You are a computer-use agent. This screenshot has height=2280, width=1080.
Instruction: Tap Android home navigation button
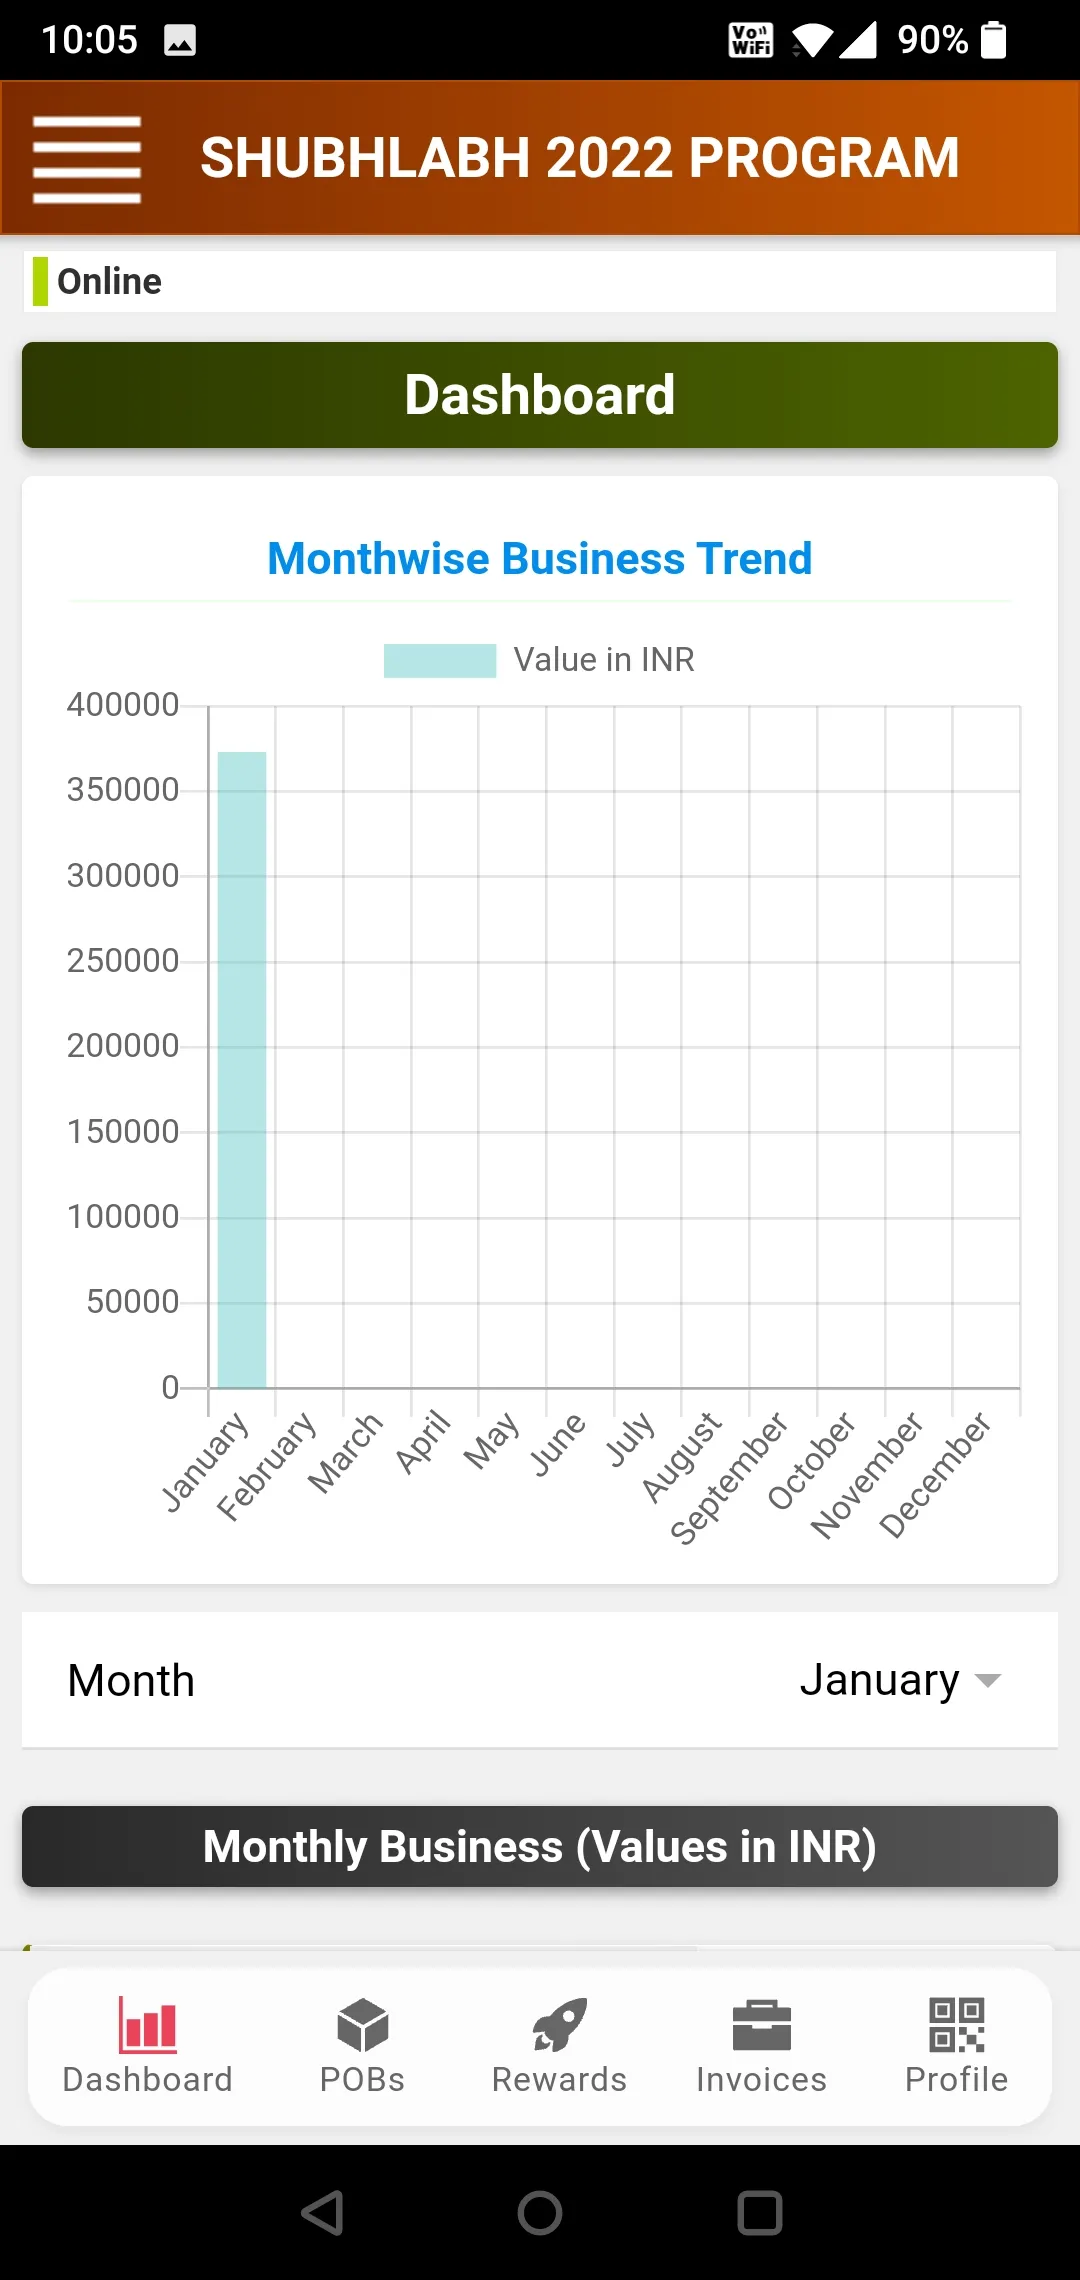540,2212
